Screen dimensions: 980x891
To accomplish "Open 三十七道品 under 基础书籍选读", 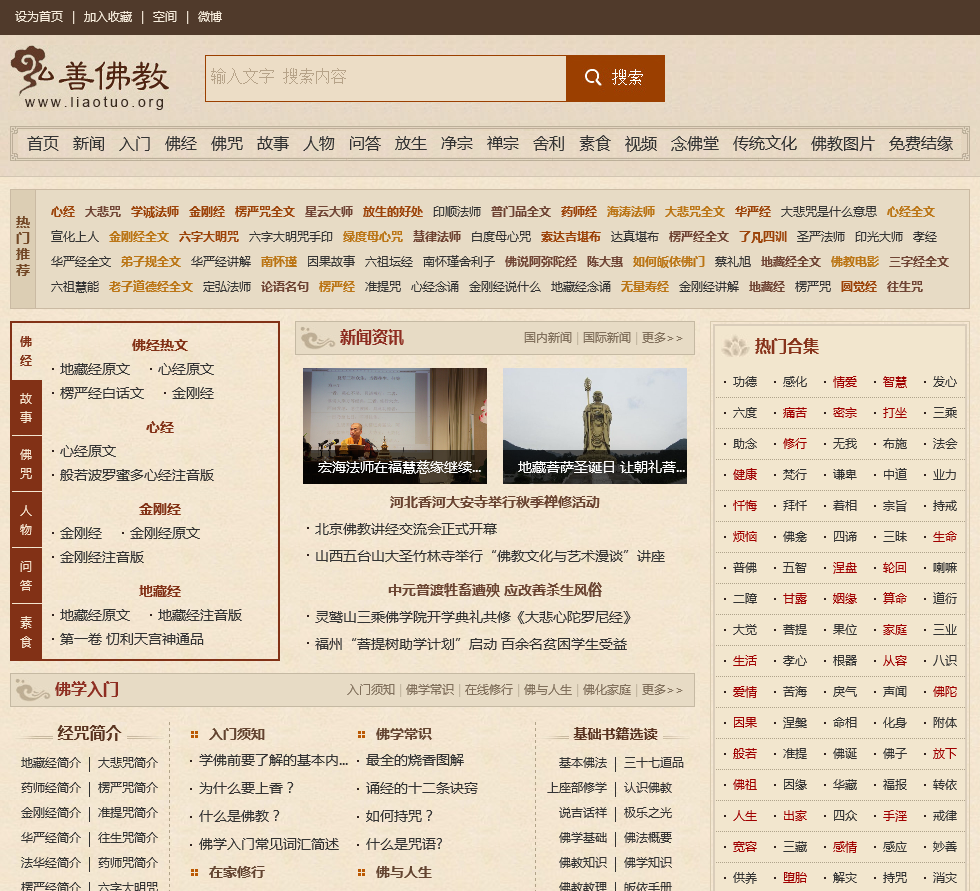I will point(654,762).
